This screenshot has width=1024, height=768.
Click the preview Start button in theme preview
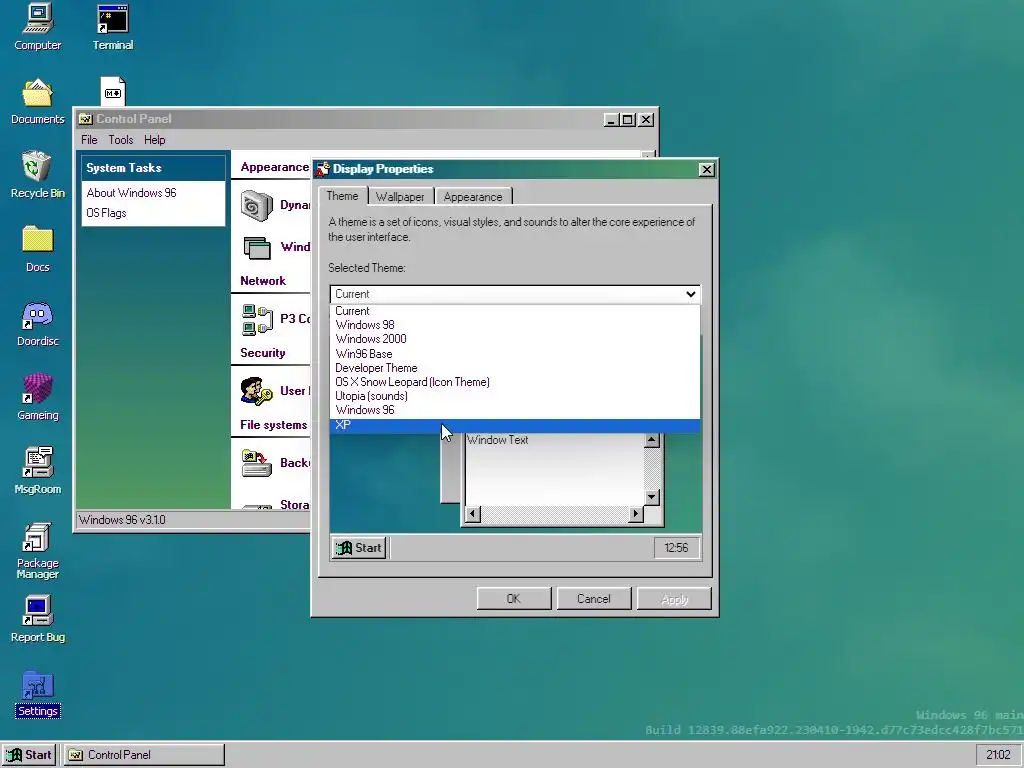pos(359,548)
